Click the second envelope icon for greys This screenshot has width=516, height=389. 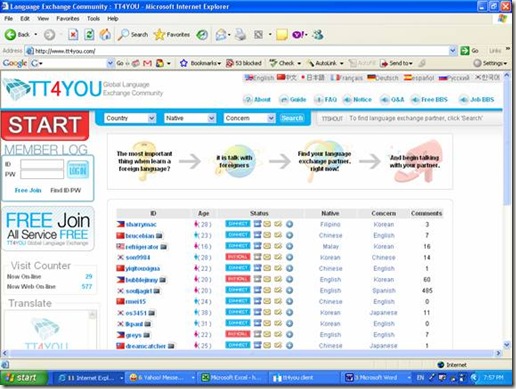278,334
